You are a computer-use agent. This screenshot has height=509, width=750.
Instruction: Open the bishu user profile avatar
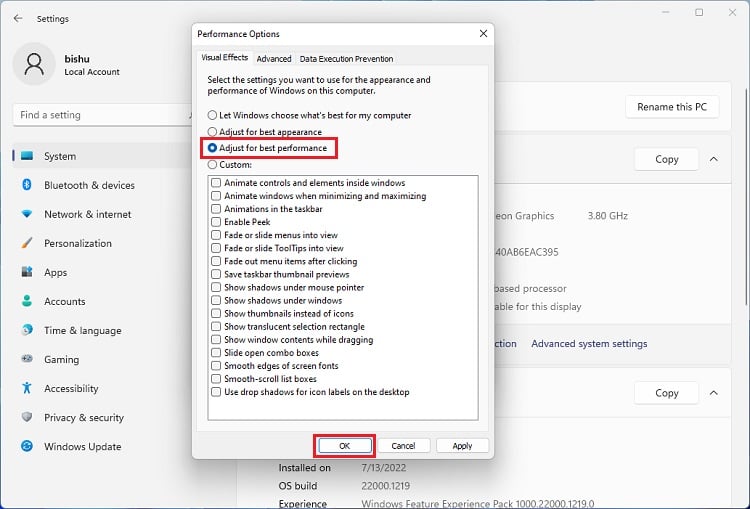[34, 64]
